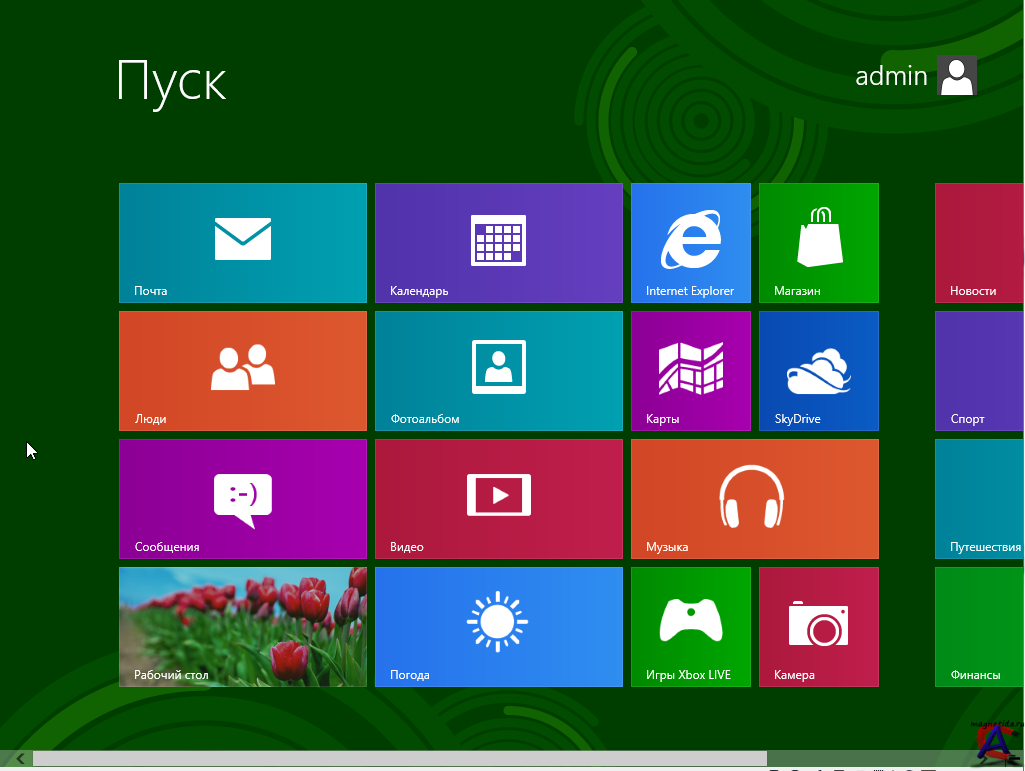Launch Игры Xbox LIVE tile
Screen dimensions: 1025x771
tap(690, 626)
